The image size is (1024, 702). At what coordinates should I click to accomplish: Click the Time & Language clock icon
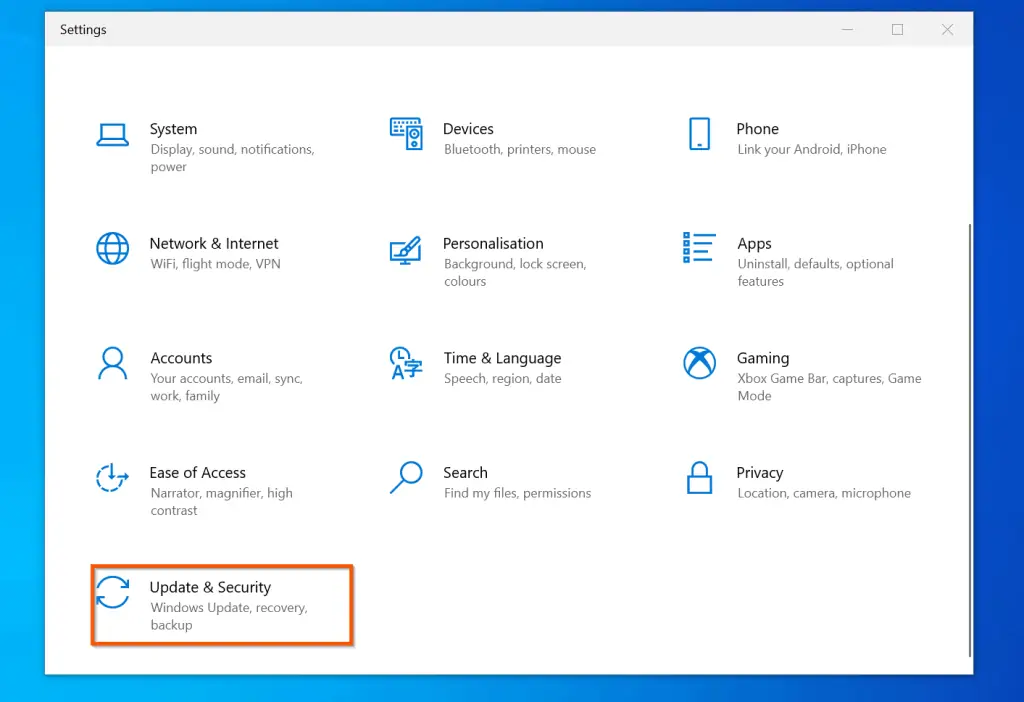[x=405, y=364]
